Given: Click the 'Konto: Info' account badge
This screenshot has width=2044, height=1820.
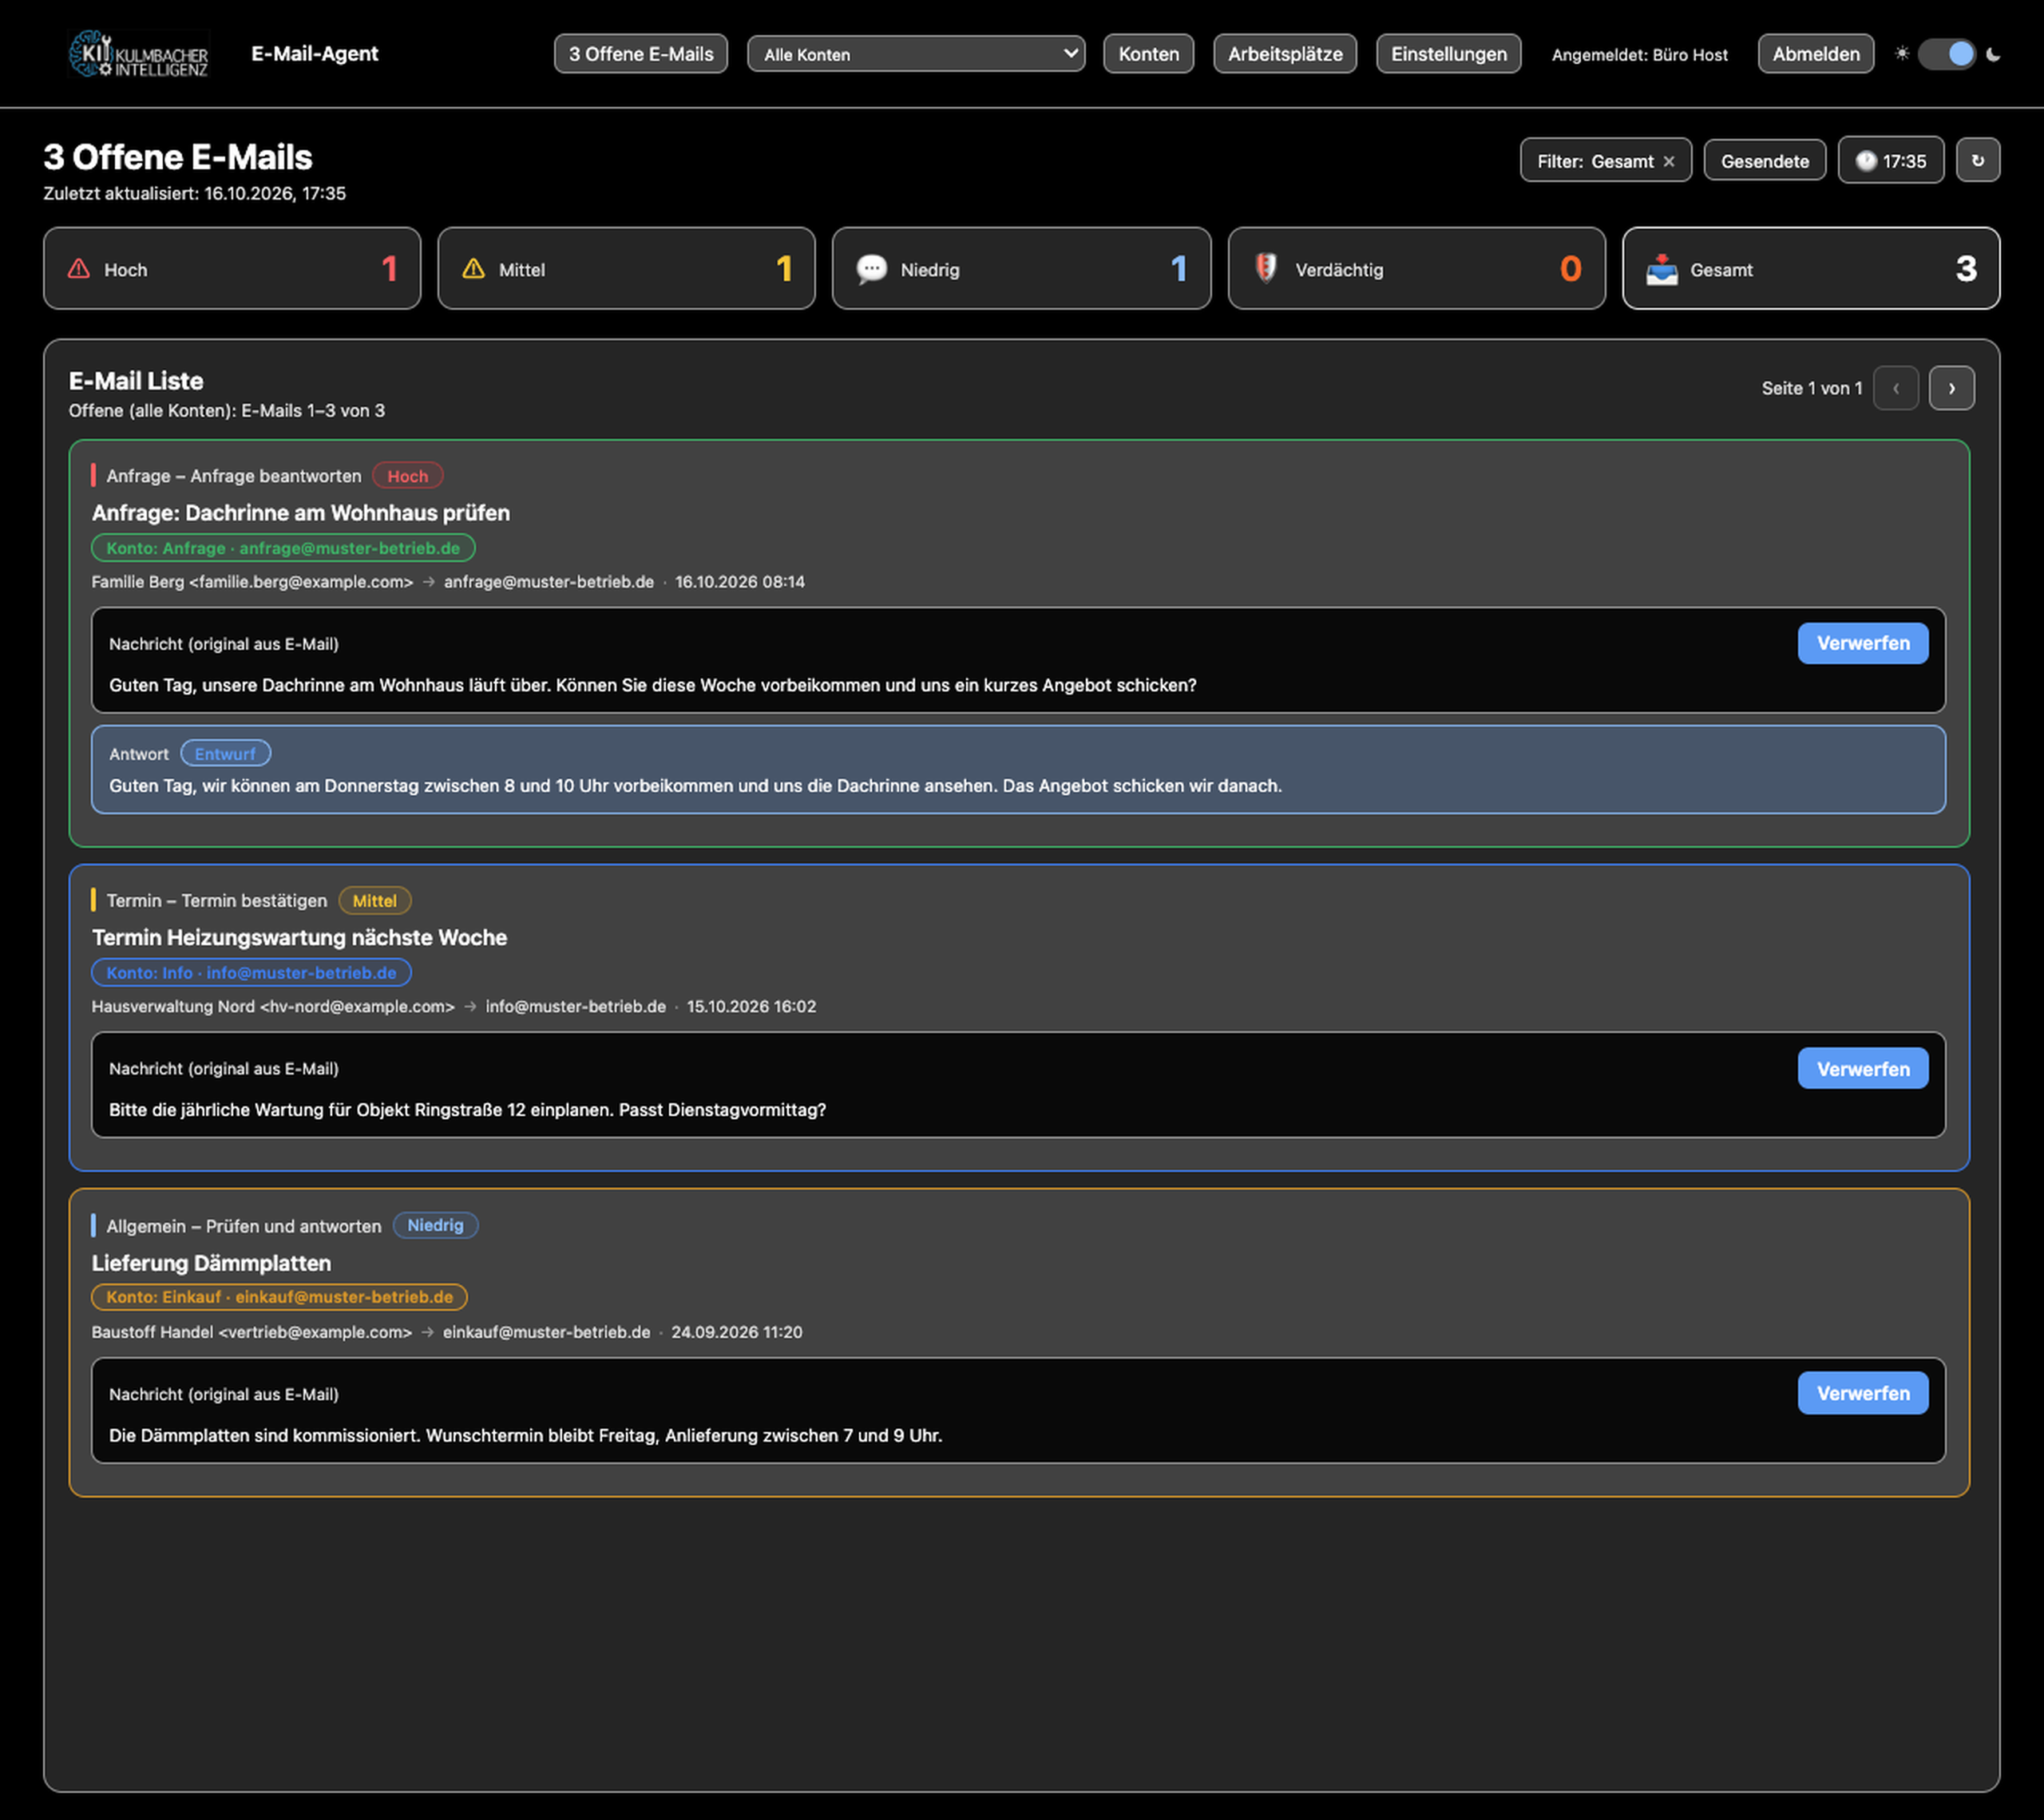Looking at the screenshot, I should 251,973.
